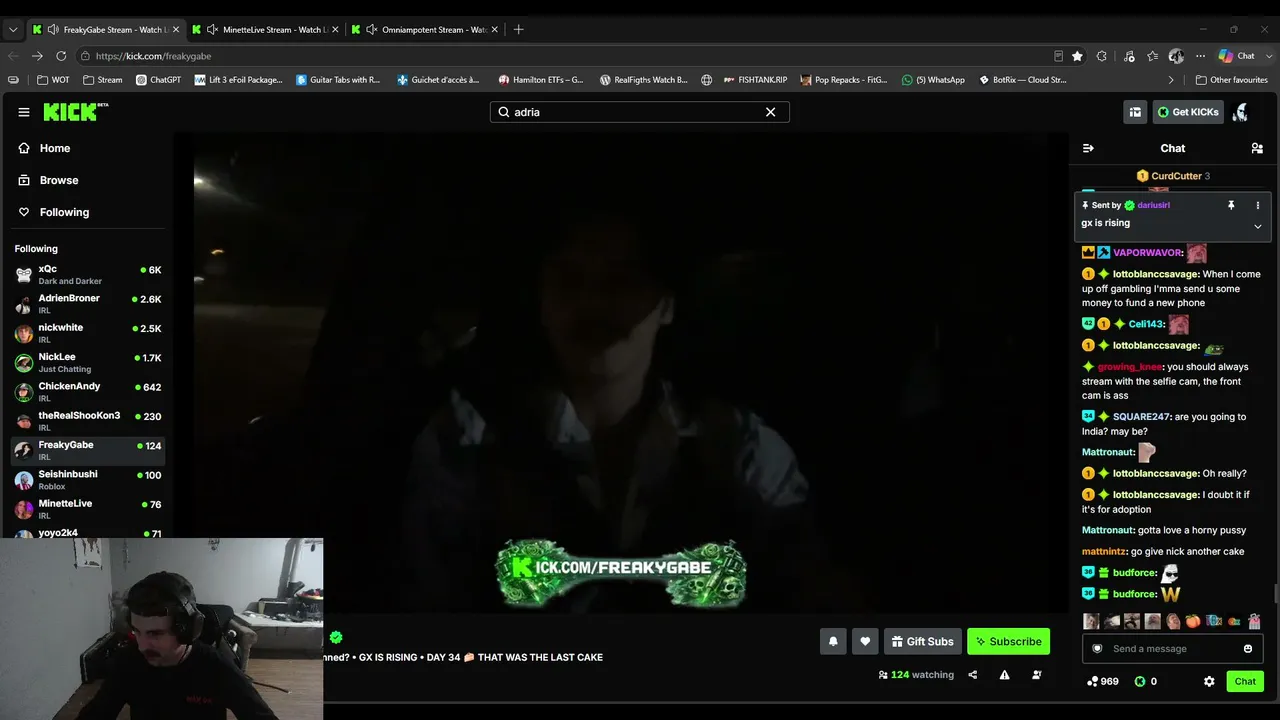Open a new browser tab

coord(518,29)
